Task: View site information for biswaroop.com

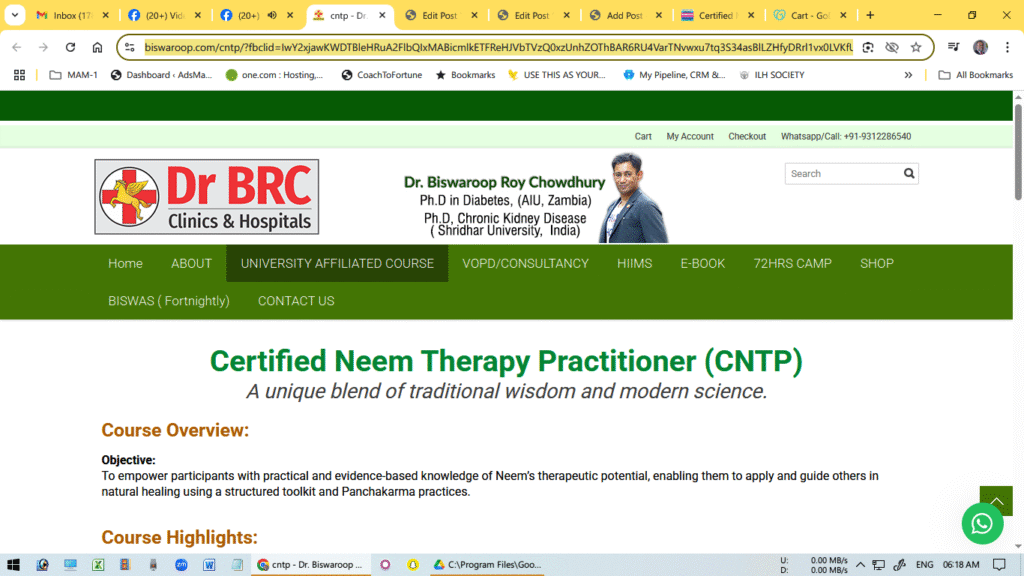Action: pyautogui.click(x=129, y=47)
